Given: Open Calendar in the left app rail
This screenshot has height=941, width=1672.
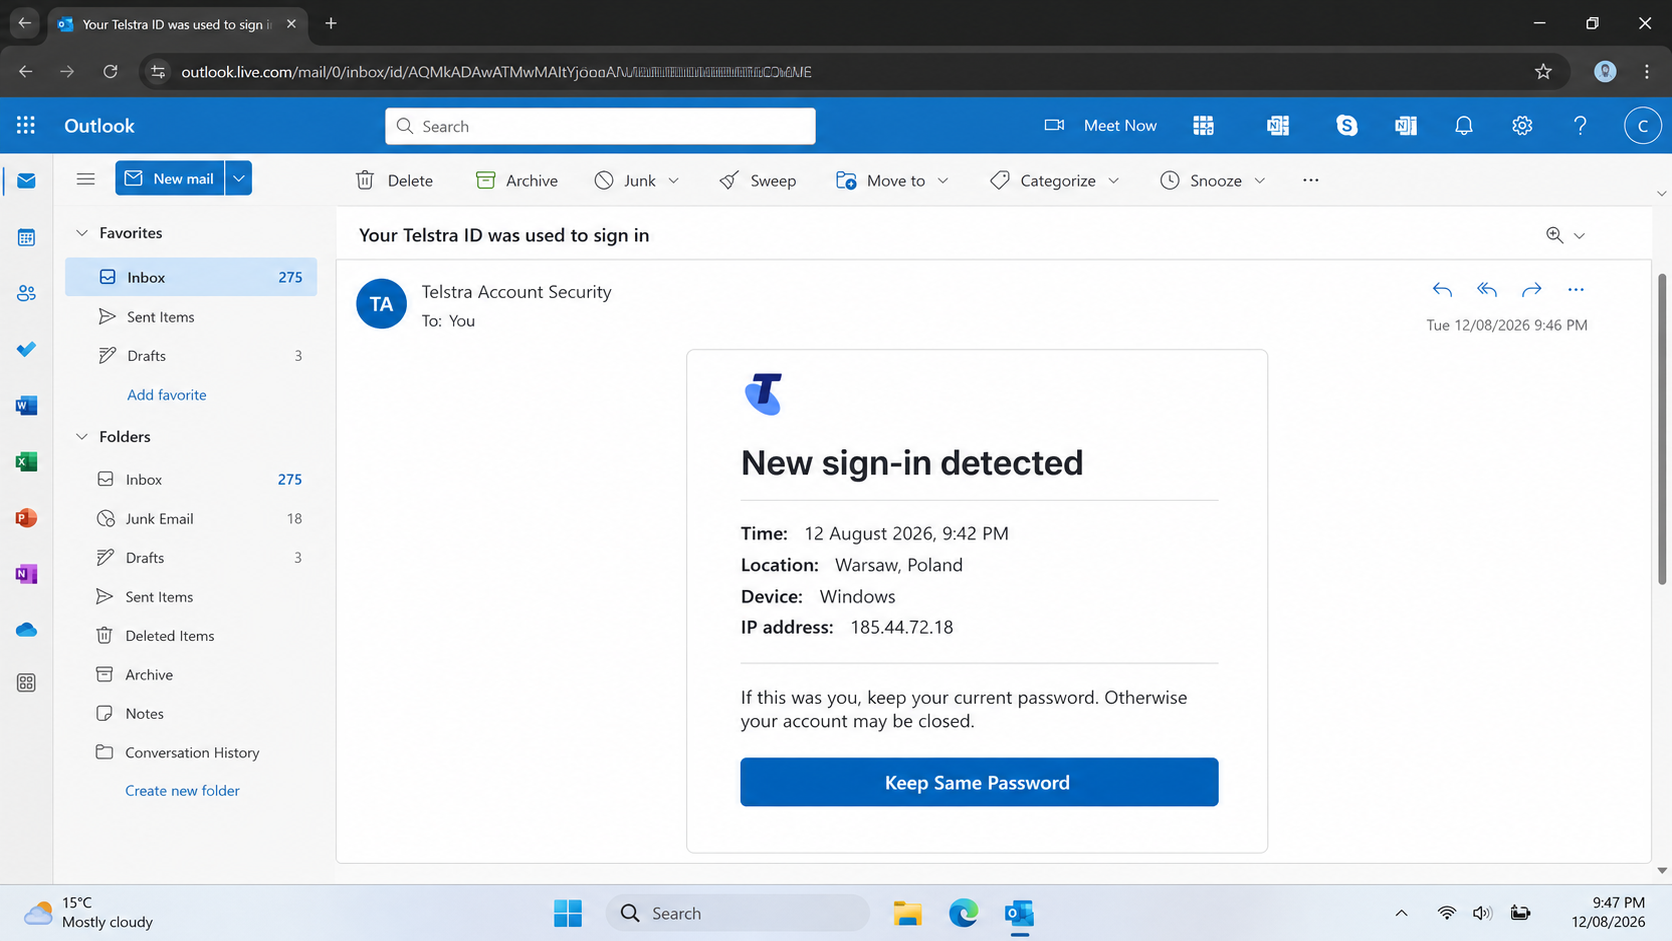Looking at the screenshot, I should coord(26,237).
